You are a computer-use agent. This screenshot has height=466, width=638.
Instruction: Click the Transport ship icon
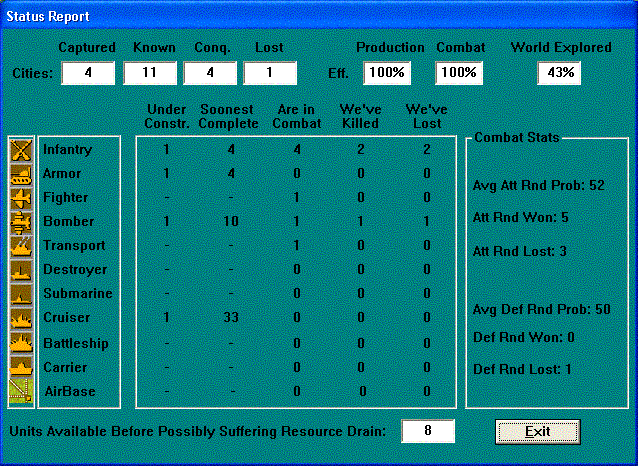[21, 246]
